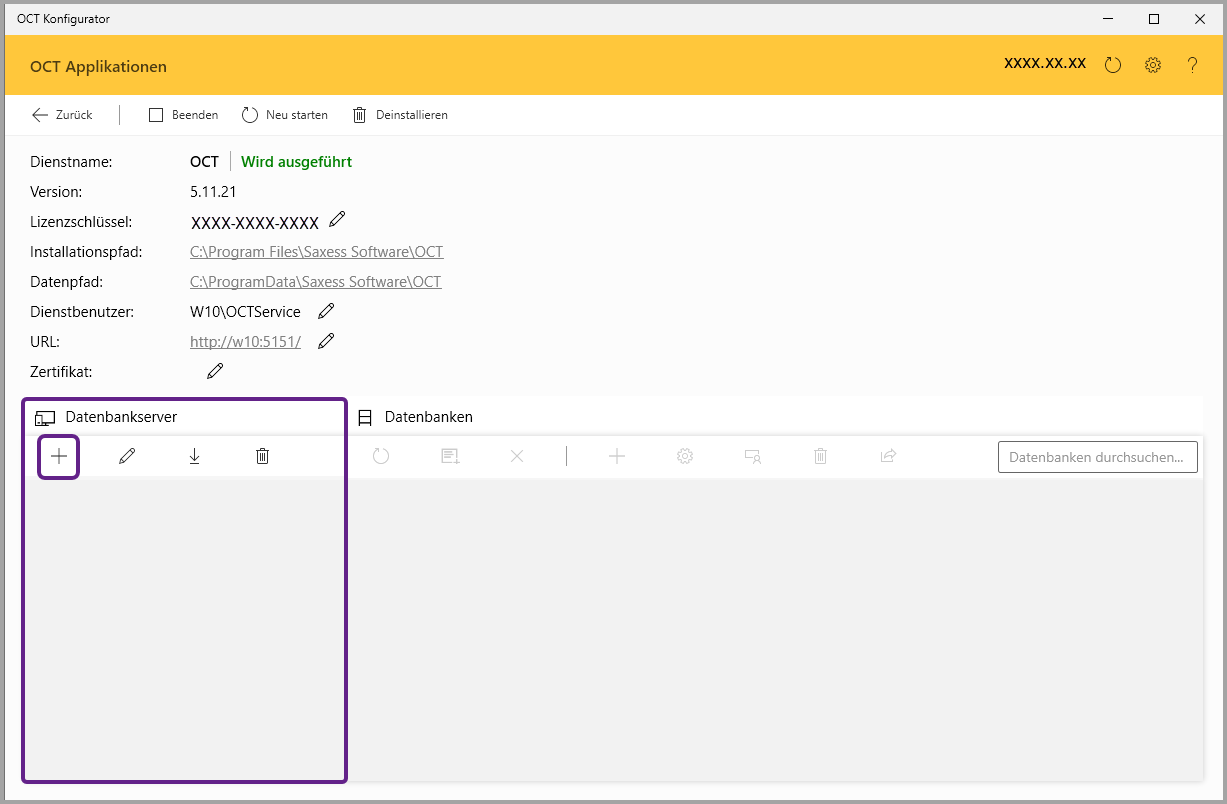The width and height of the screenshot is (1227, 804).
Task: Open help via the question mark icon
Action: [x=1192, y=65]
